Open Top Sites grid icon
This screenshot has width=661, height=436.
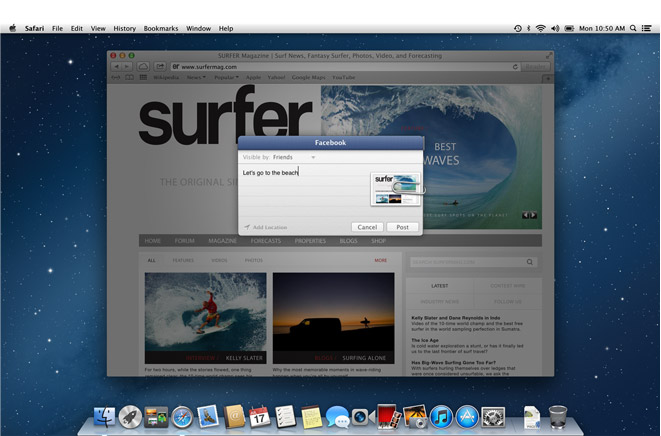pyautogui.click(x=143, y=78)
